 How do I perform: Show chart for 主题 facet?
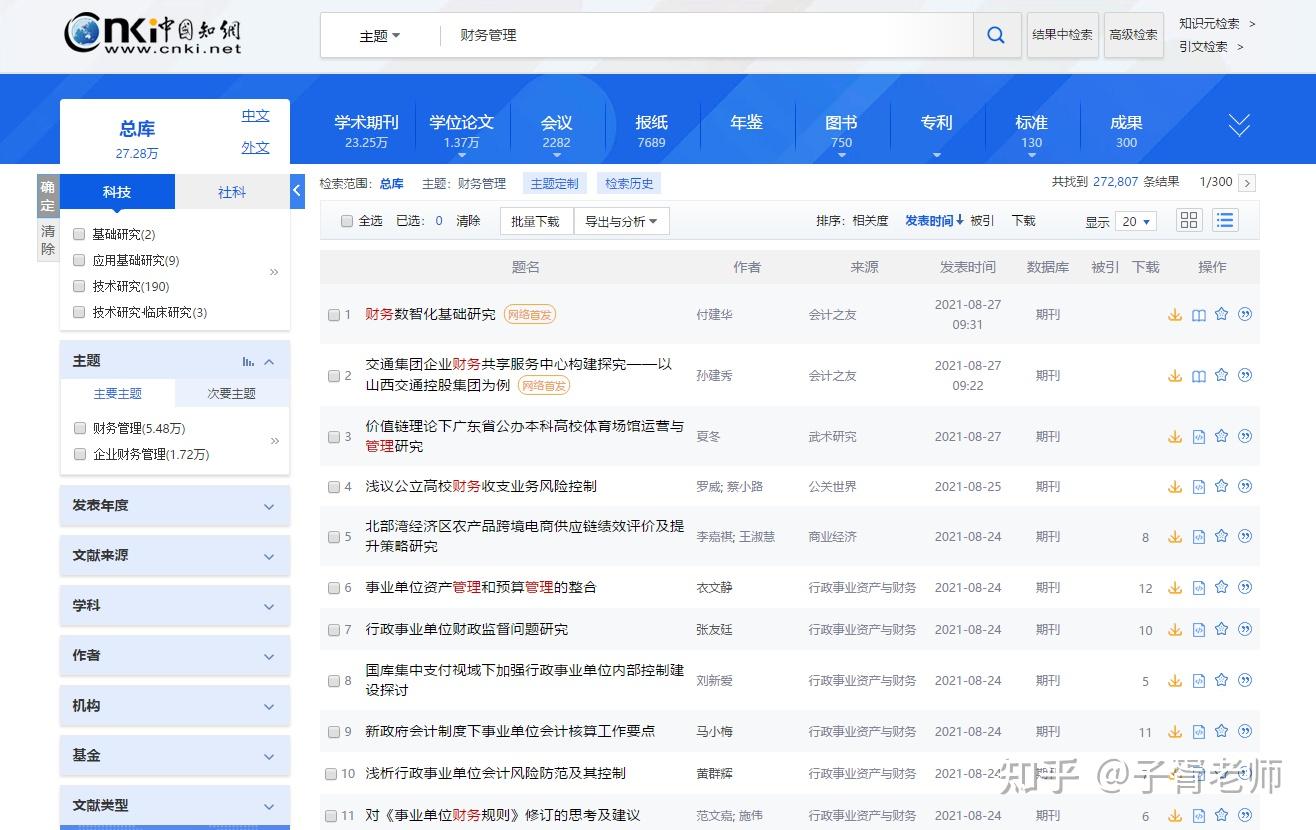pyautogui.click(x=248, y=361)
